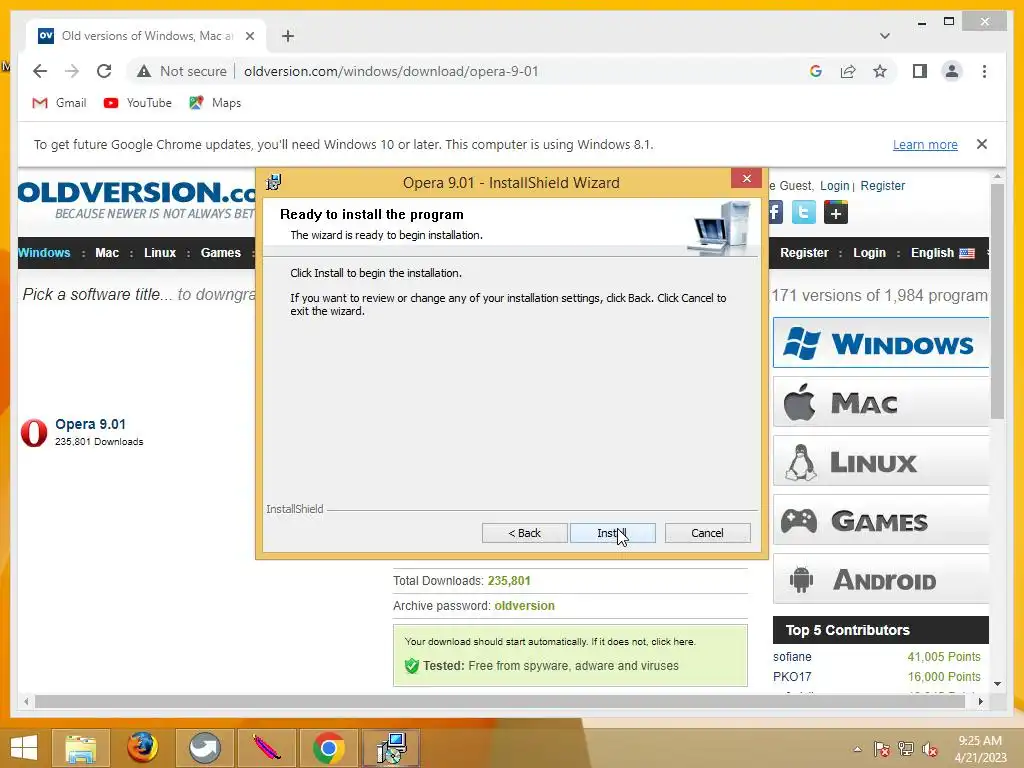The height and width of the screenshot is (768, 1024).
Task: Click the horizontal page scrollbar
Action: click(x=500, y=701)
